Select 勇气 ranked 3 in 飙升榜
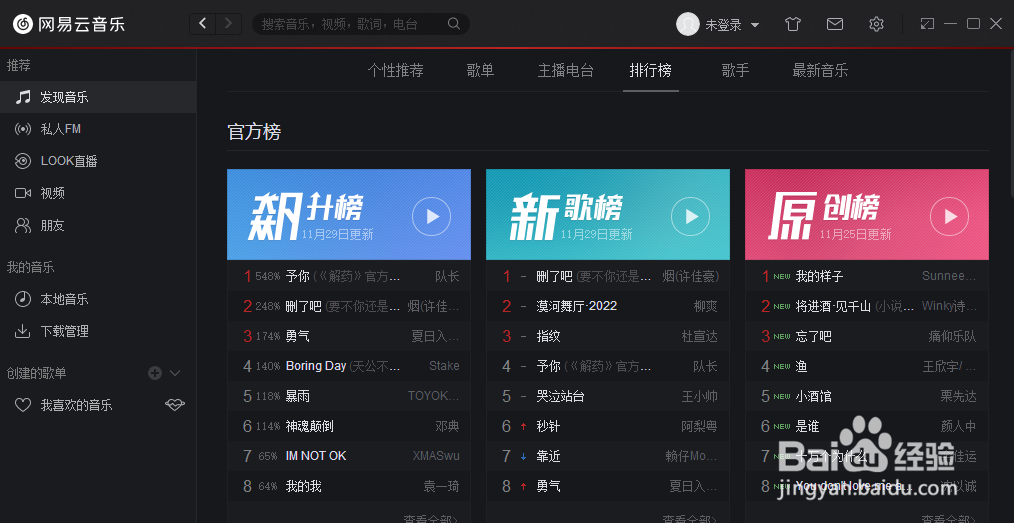 349,336
